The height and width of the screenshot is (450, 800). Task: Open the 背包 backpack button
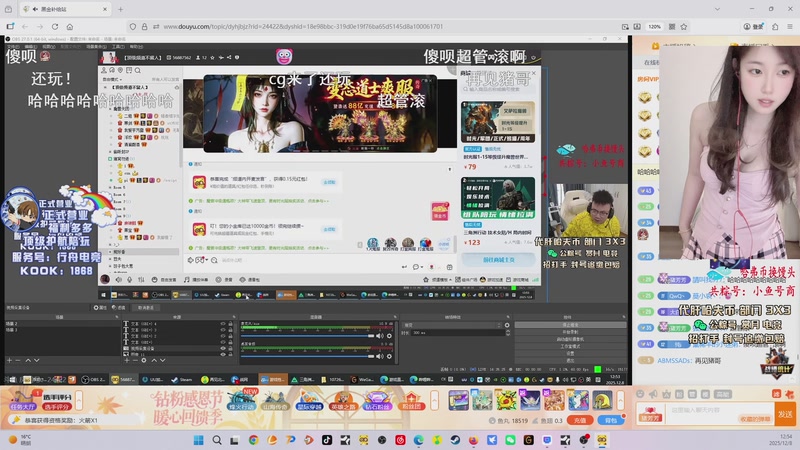(611, 420)
